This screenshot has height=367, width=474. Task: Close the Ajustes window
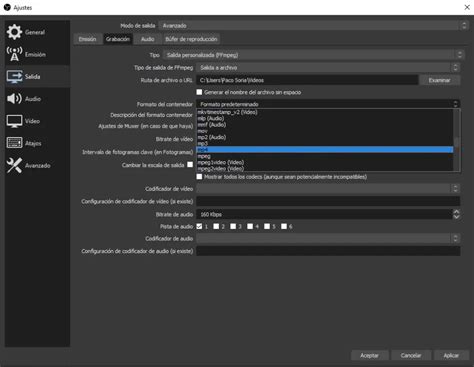tap(467, 7)
